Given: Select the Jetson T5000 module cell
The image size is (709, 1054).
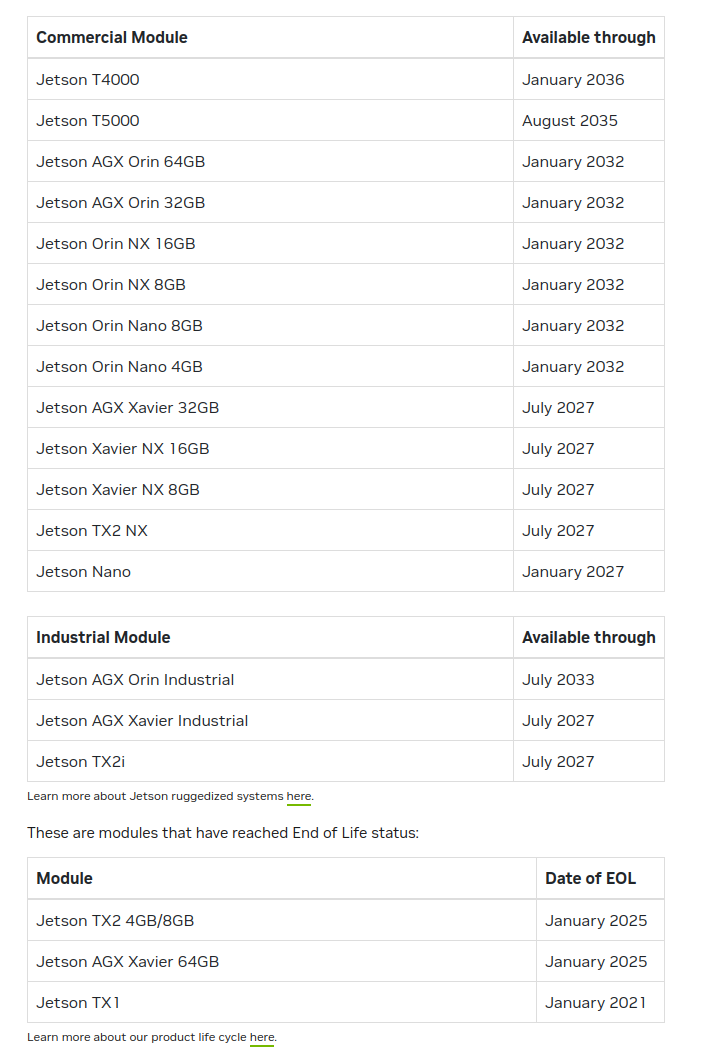Looking at the screenshot, I should click(270, 120).
